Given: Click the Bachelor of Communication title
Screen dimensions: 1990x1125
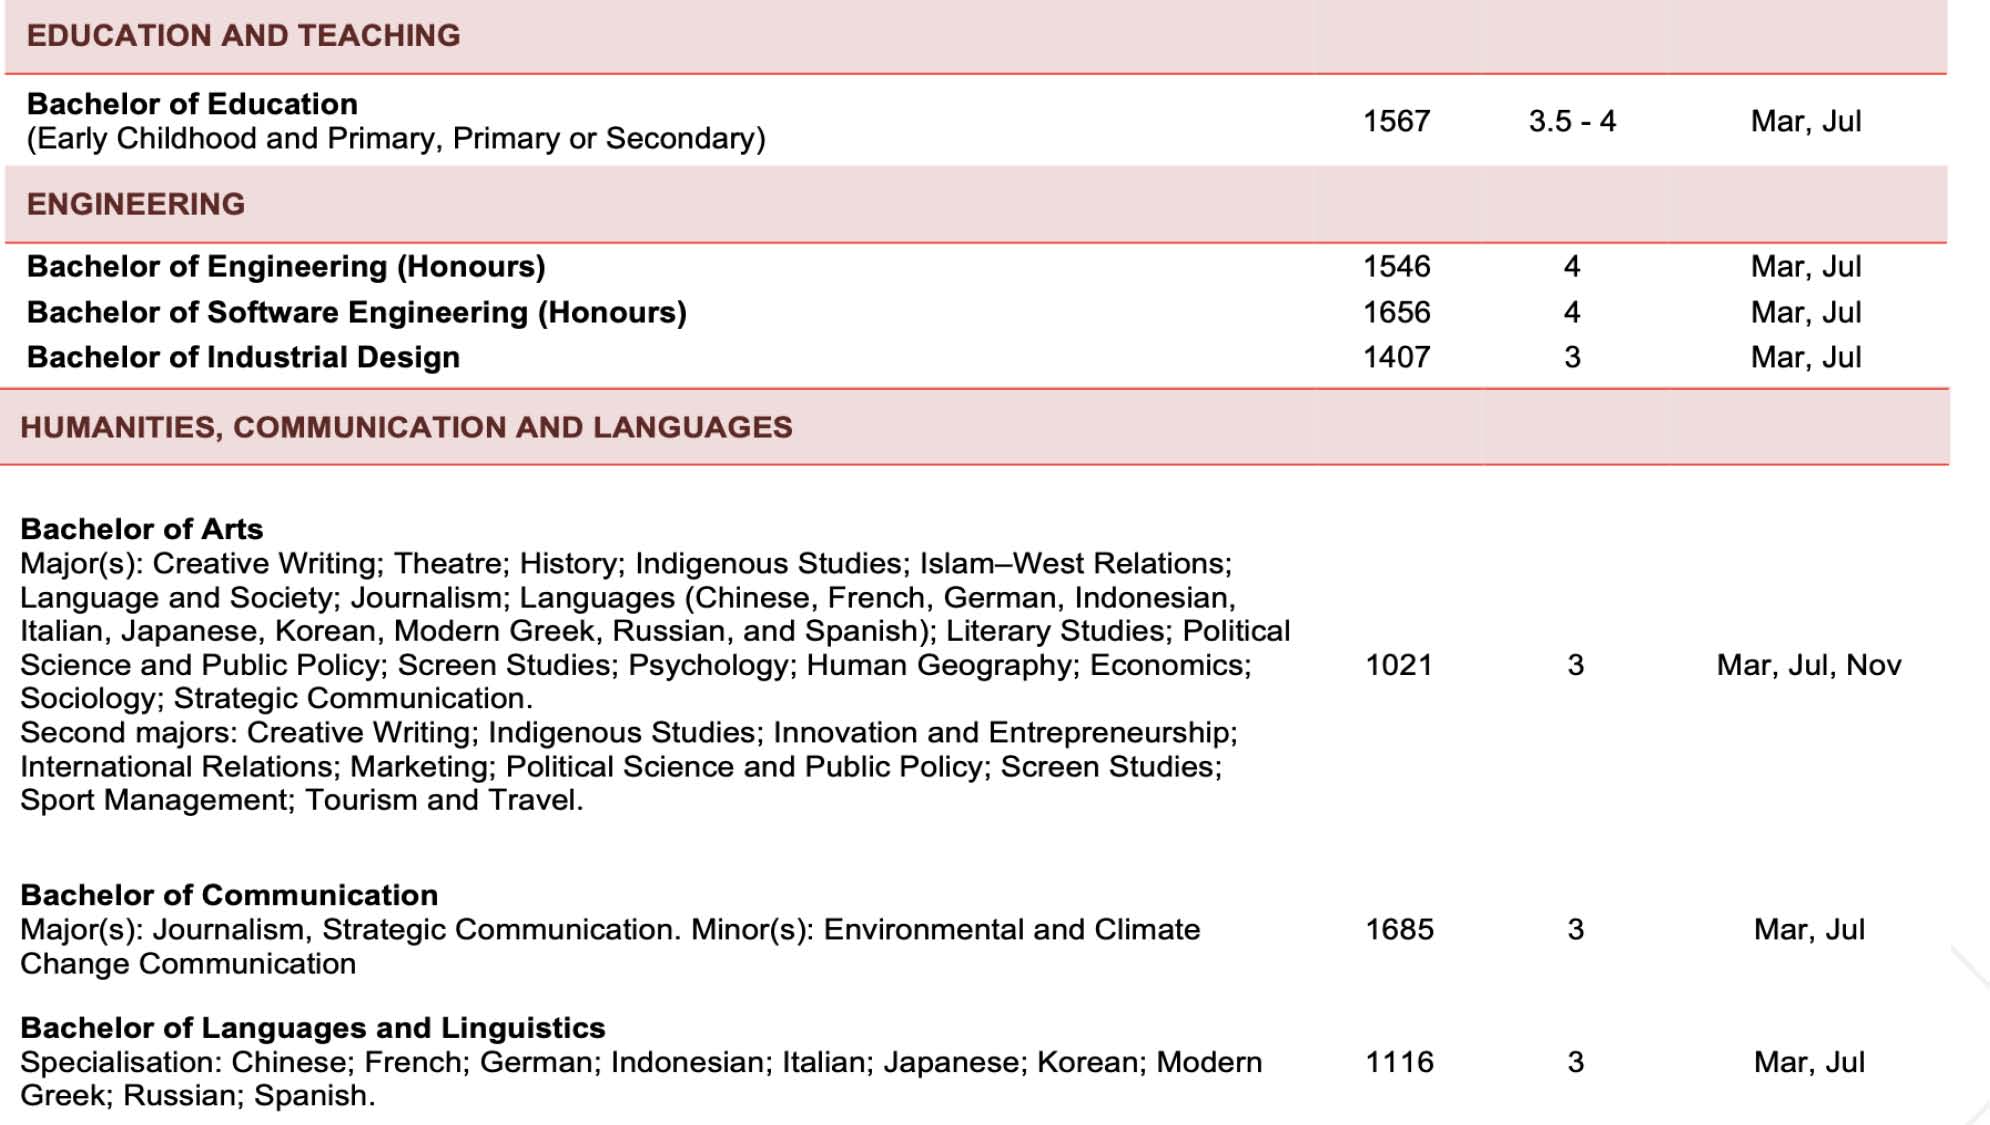Looking at the screenshot, I should coord(229,895).
